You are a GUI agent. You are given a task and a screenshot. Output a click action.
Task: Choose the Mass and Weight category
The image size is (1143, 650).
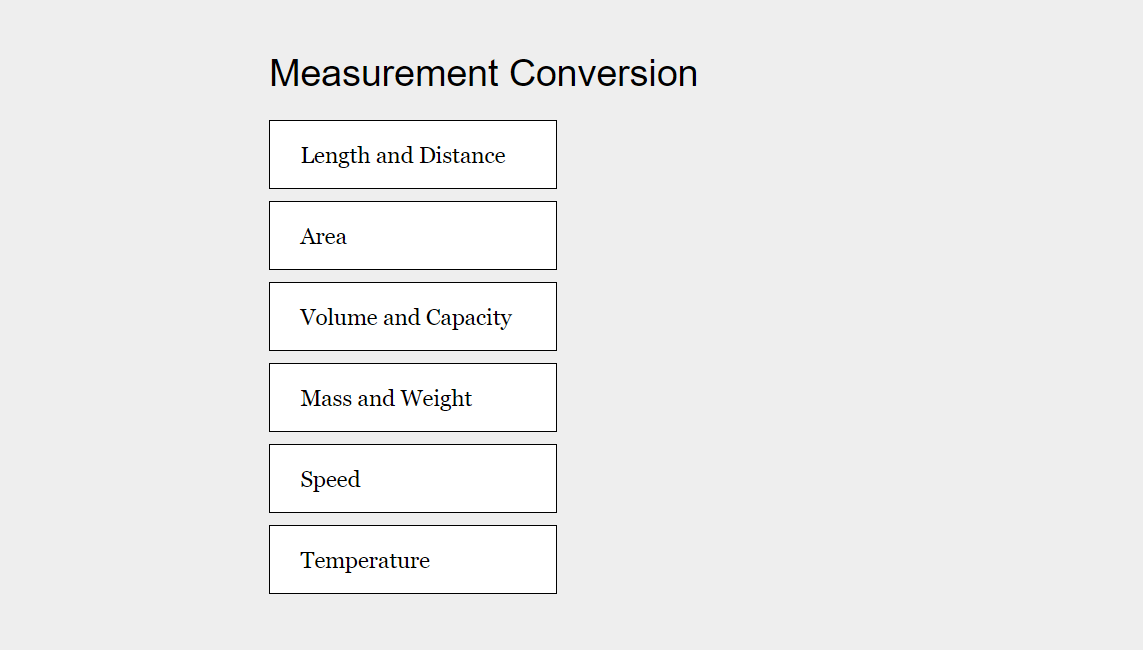coord(412,397)
